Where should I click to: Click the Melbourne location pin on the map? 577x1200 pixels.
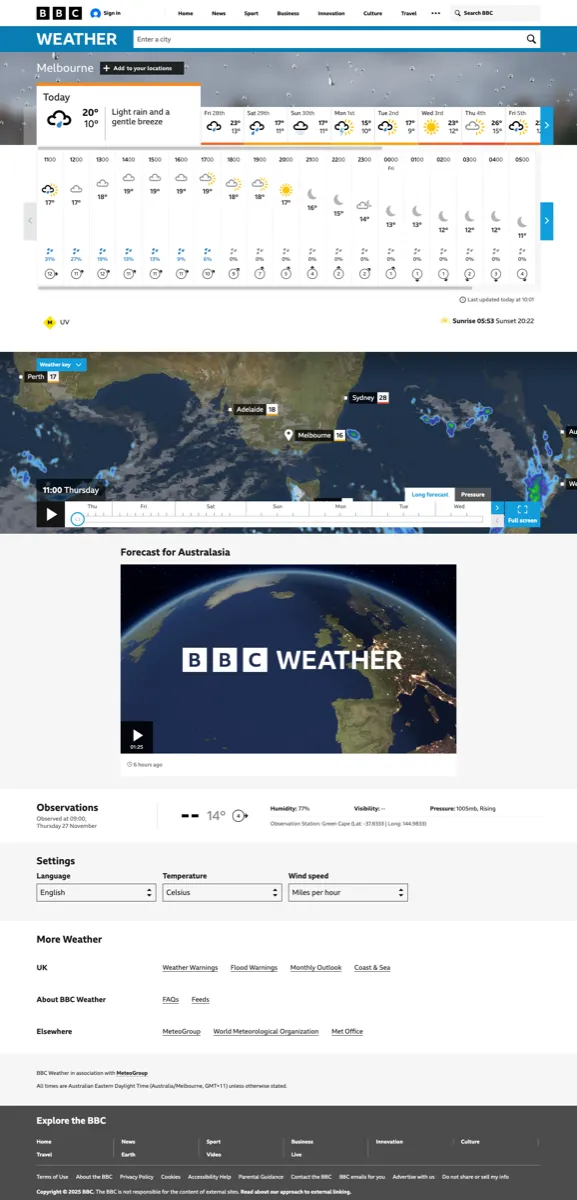click(288, 435)
